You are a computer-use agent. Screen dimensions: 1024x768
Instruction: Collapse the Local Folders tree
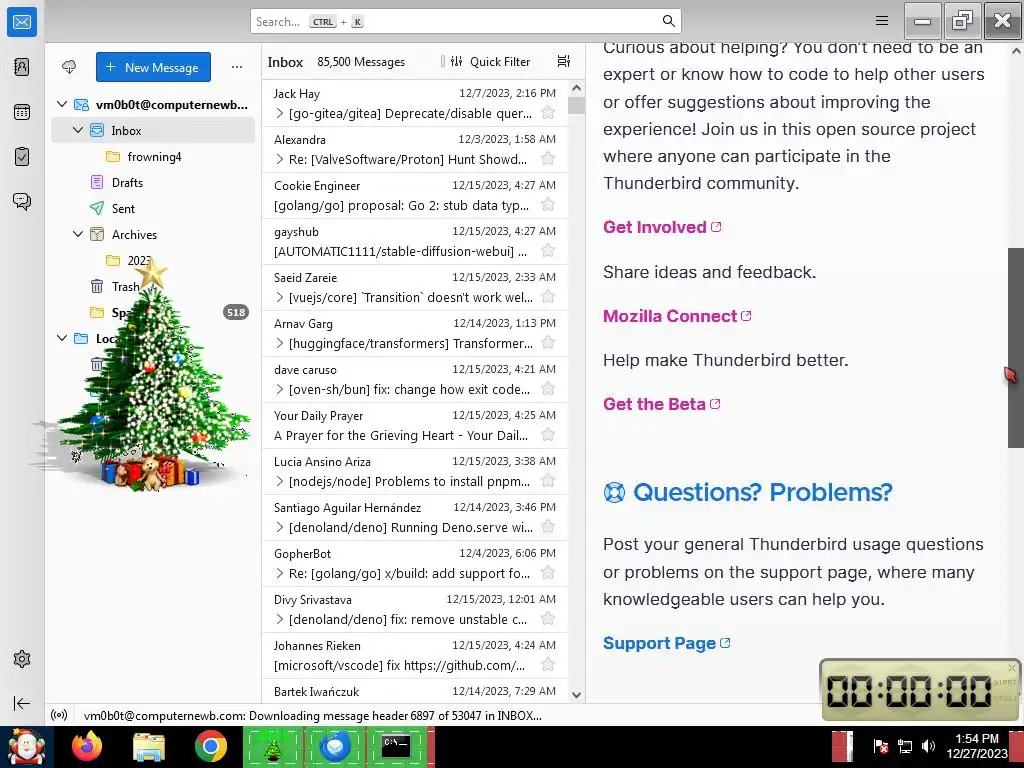coord(62,338)
